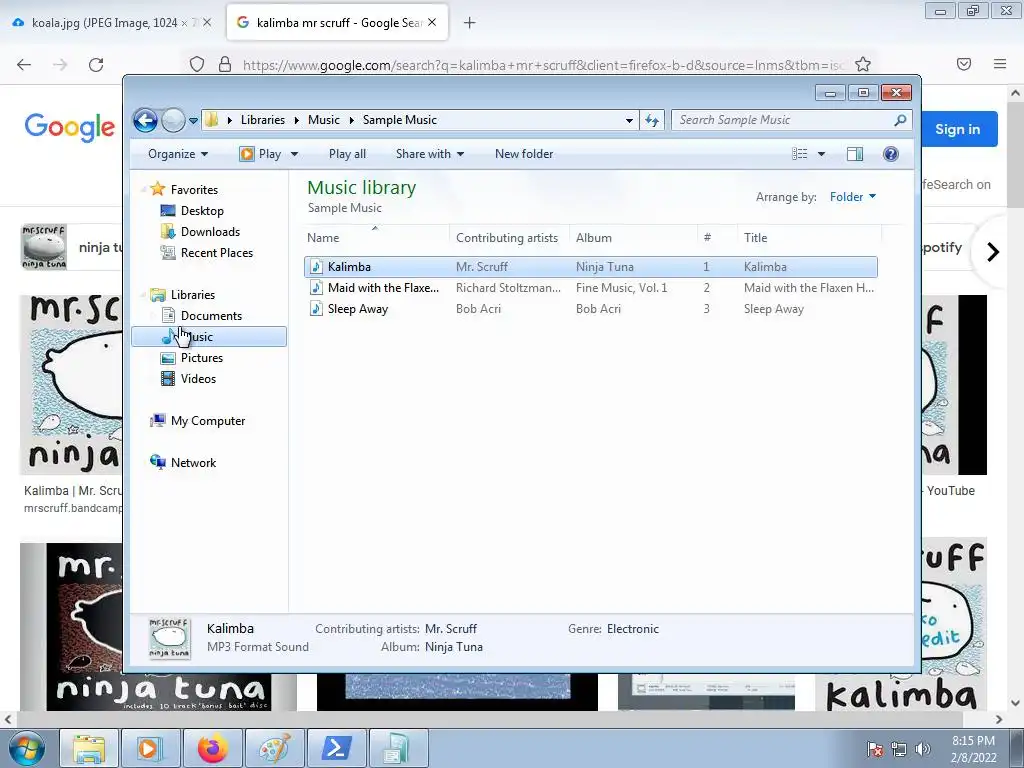Close the kalimba mr scruff tab
Screen dimensions: 1024x768
pos(432,22)
